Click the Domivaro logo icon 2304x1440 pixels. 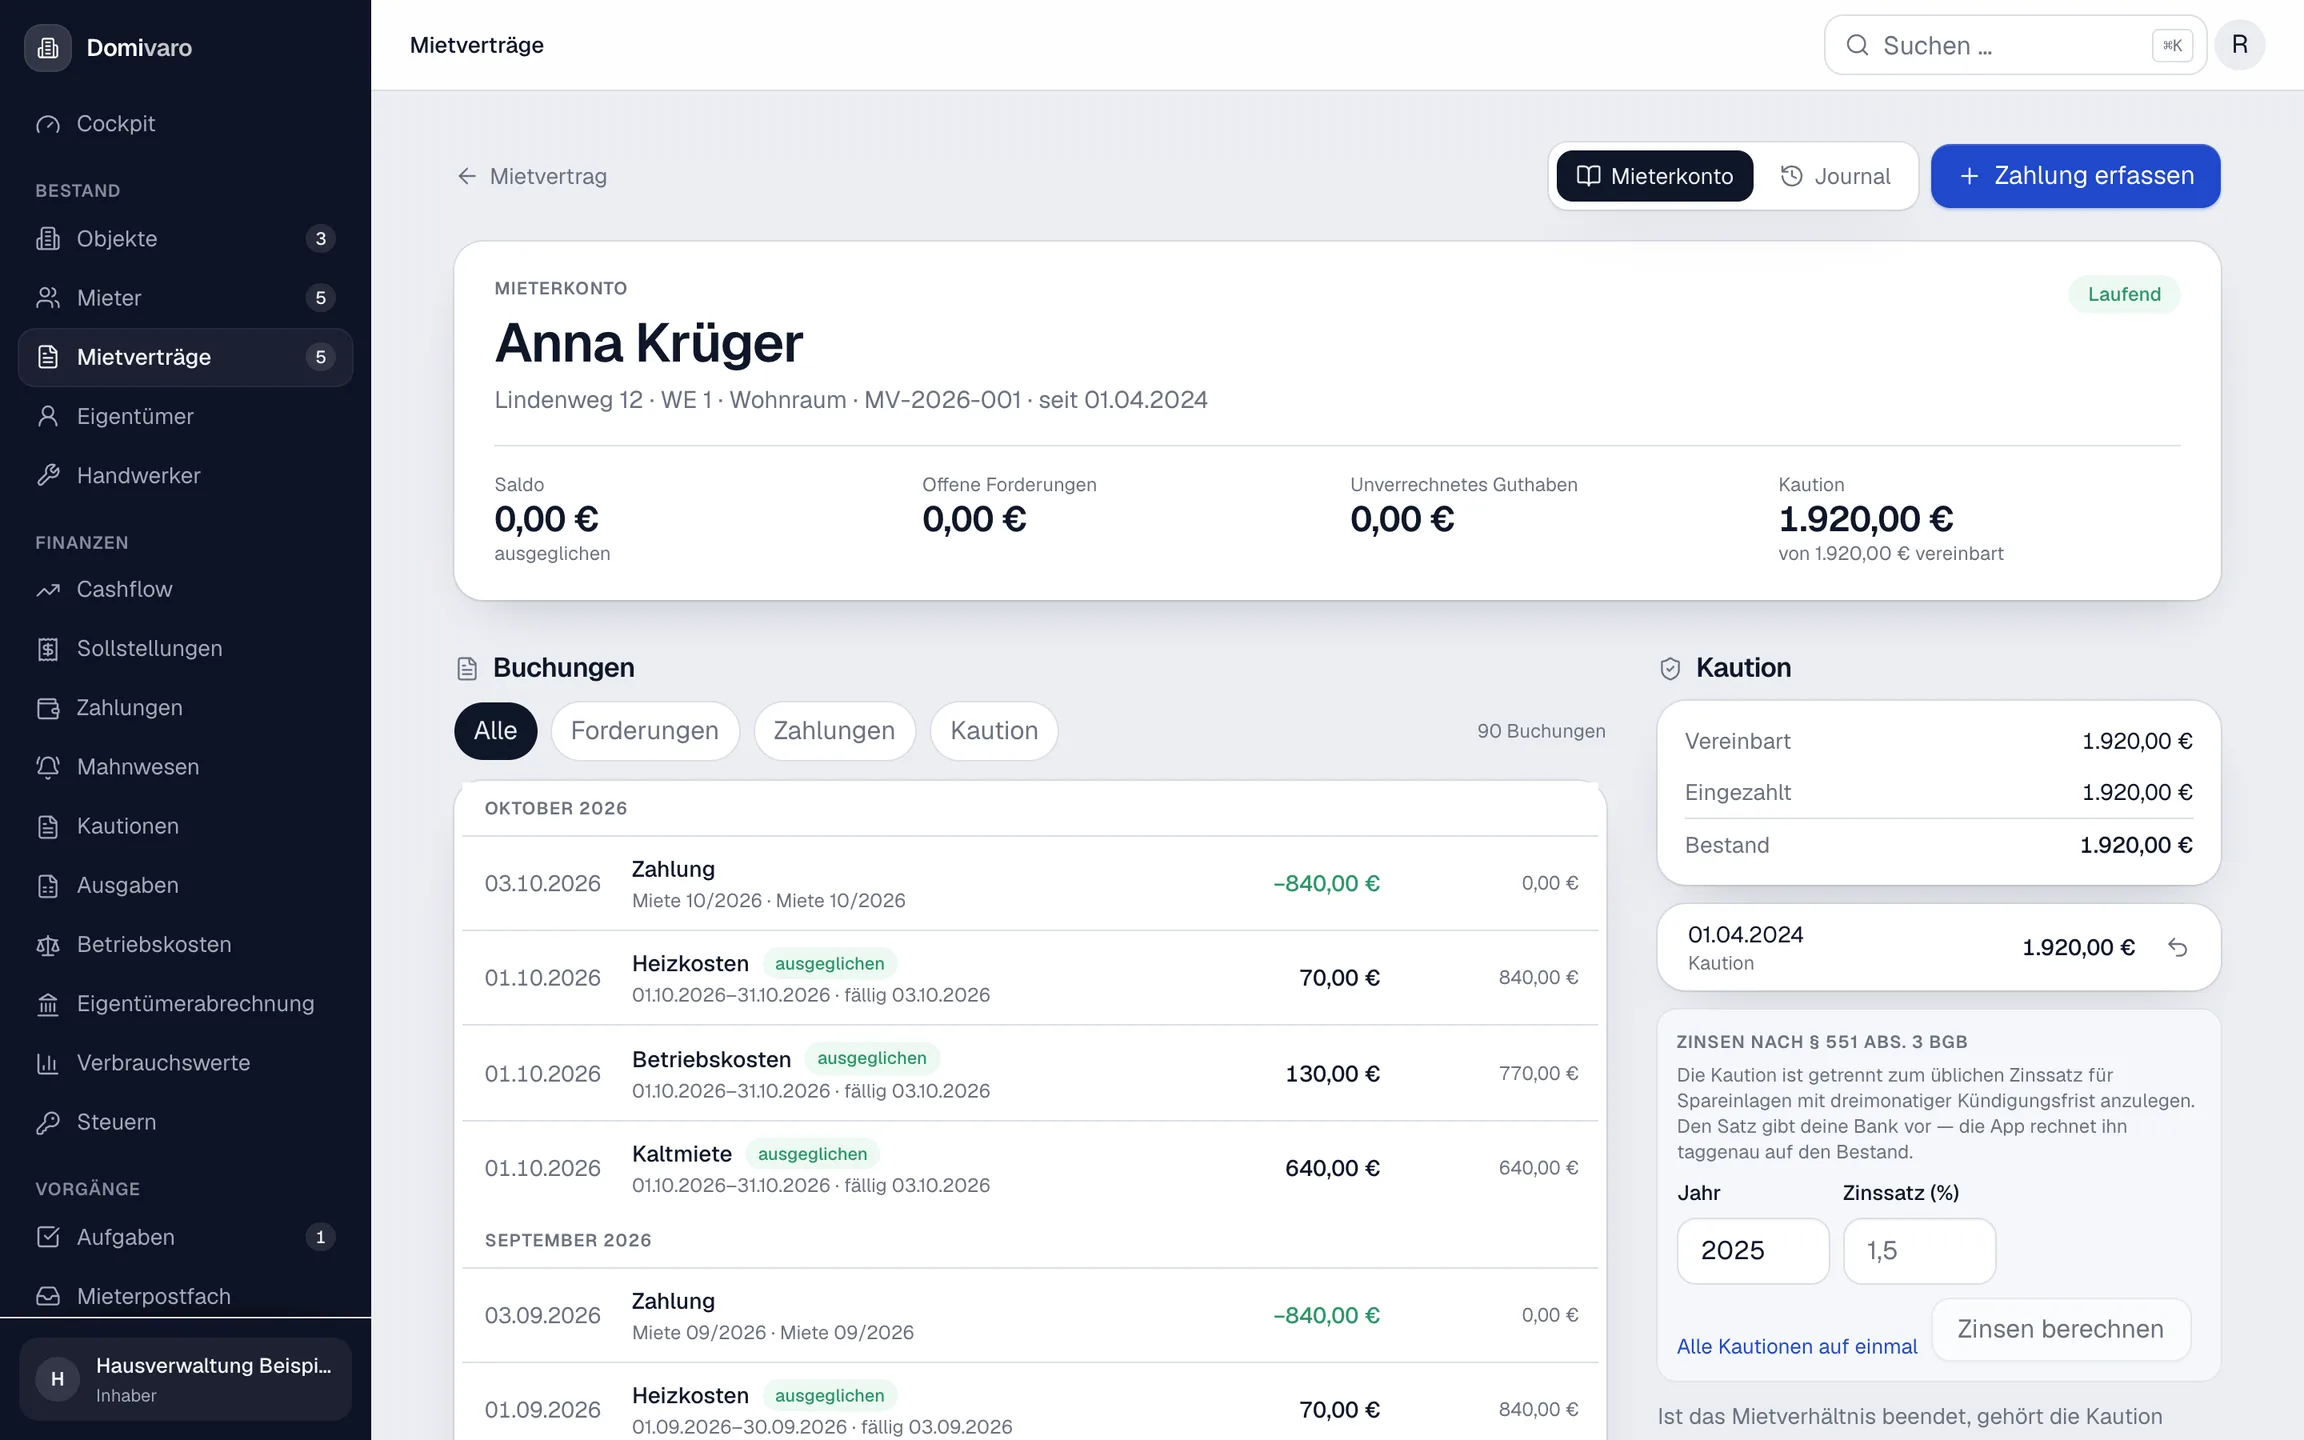click(x=48, y=47)
